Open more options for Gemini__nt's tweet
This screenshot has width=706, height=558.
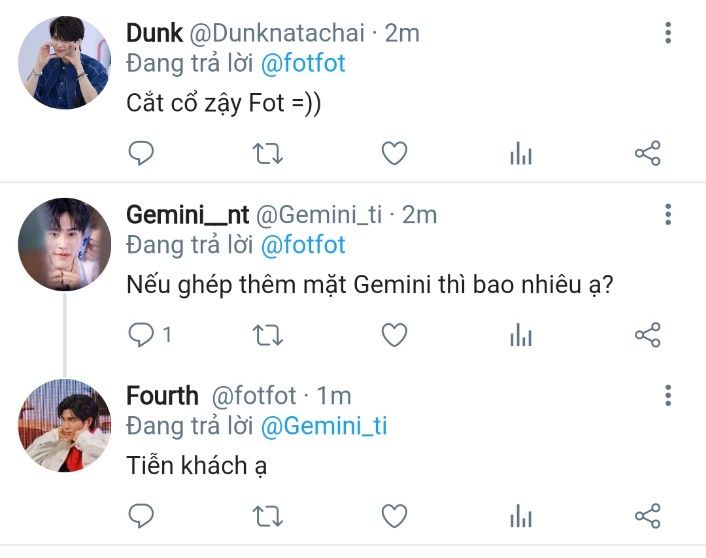(668, 214)
